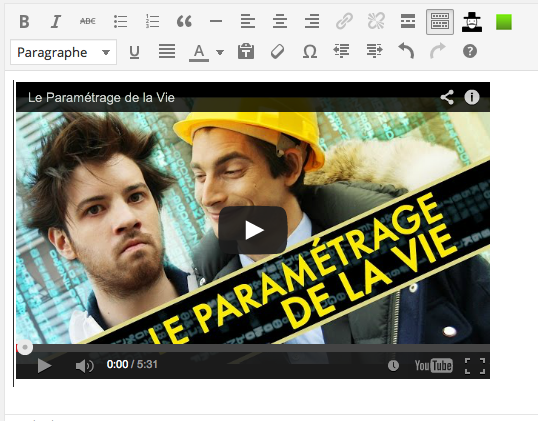Insert a numbered list

[152, 22]
